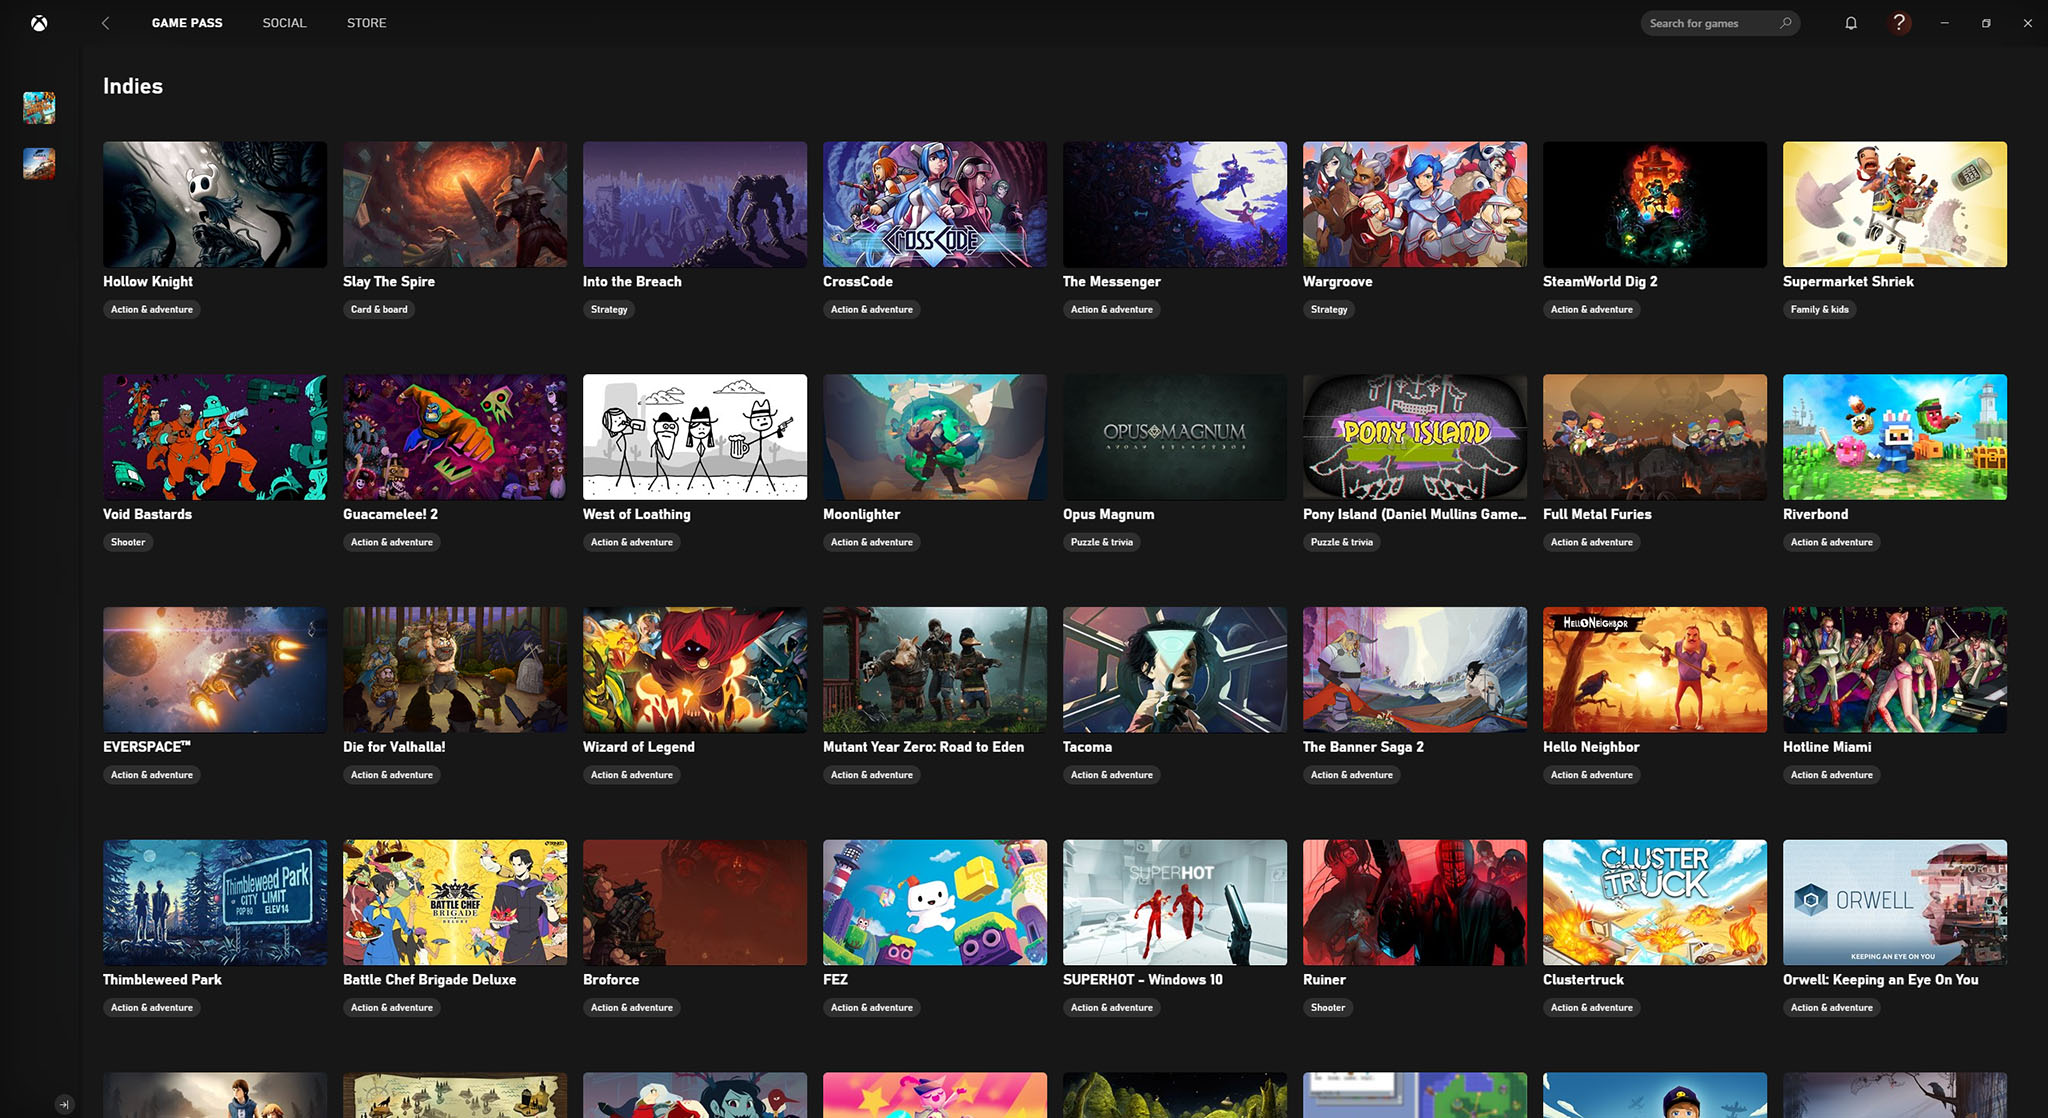
Task: Open the EVERSPACE thumbnail
Action: click(x=215, y=670)
